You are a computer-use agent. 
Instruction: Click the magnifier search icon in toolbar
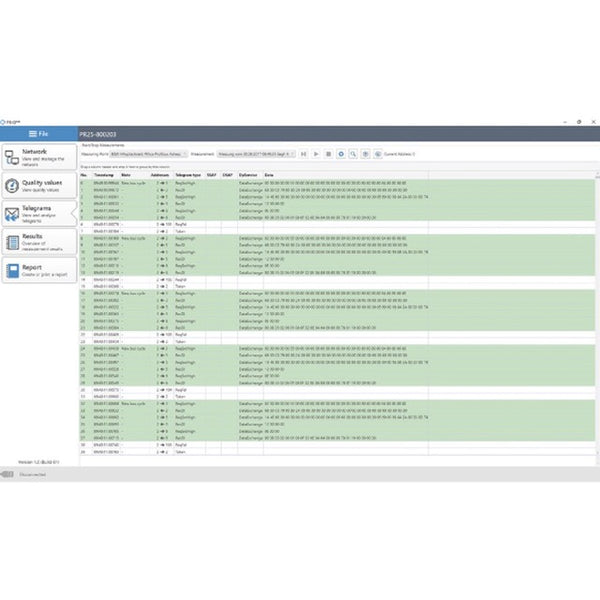coord(353,154)
